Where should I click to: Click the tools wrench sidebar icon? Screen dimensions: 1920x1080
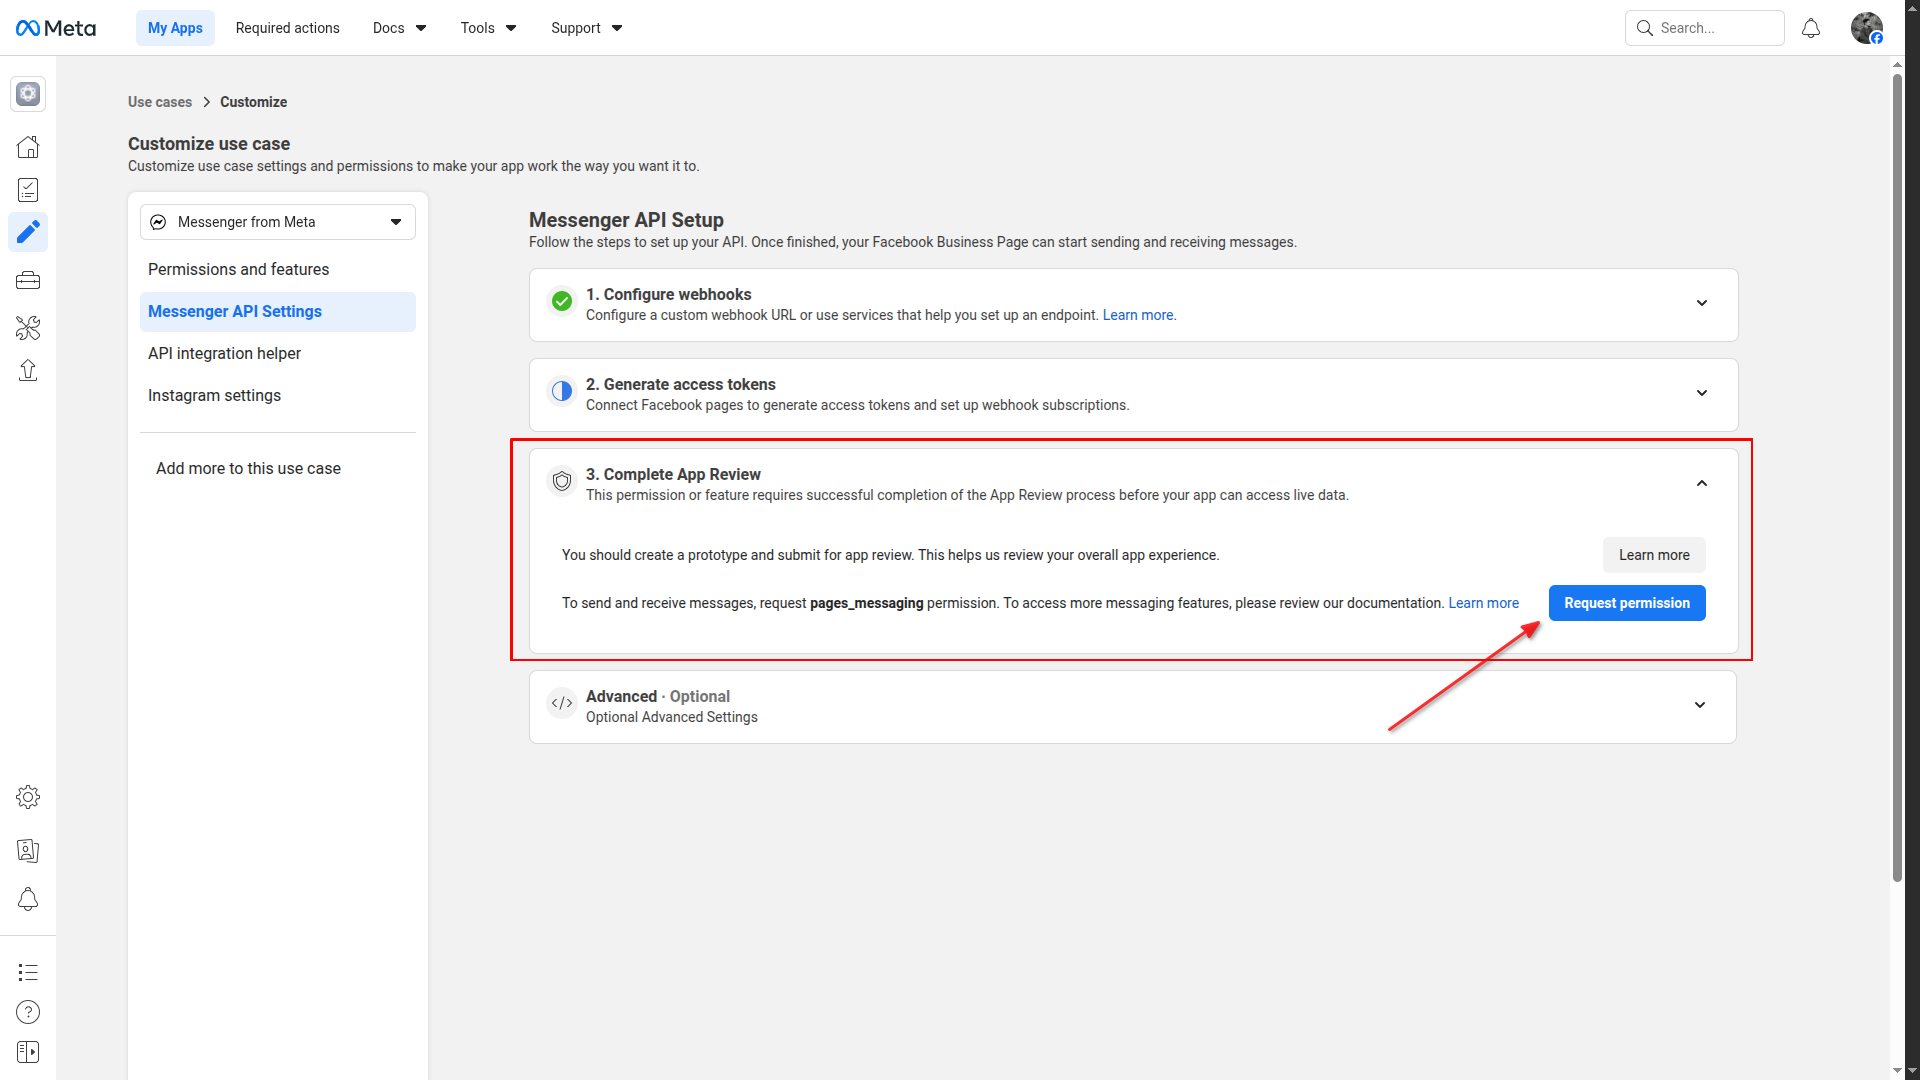pyautogui.click(x=28, y=328)
